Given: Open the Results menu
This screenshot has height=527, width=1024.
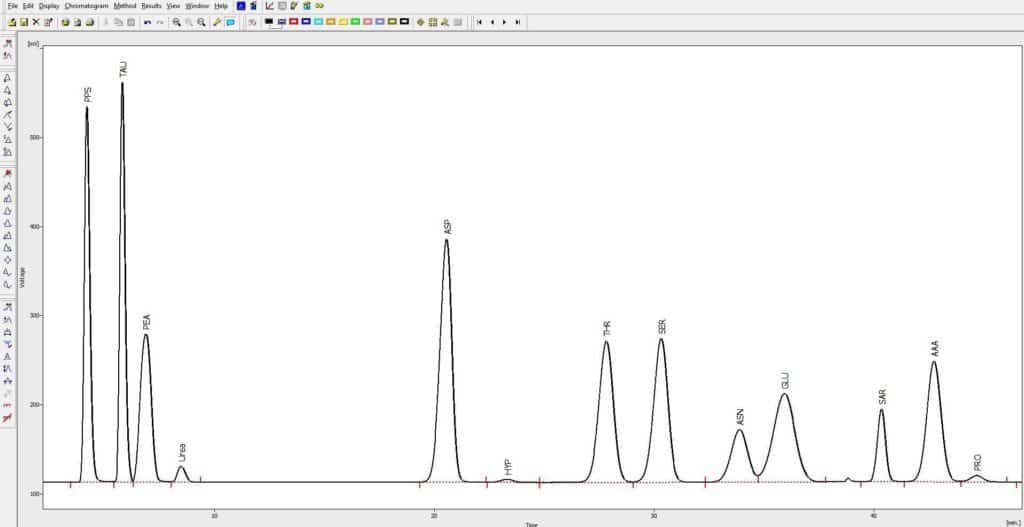Looking at the screenshot, I should [x=151, y=5].
